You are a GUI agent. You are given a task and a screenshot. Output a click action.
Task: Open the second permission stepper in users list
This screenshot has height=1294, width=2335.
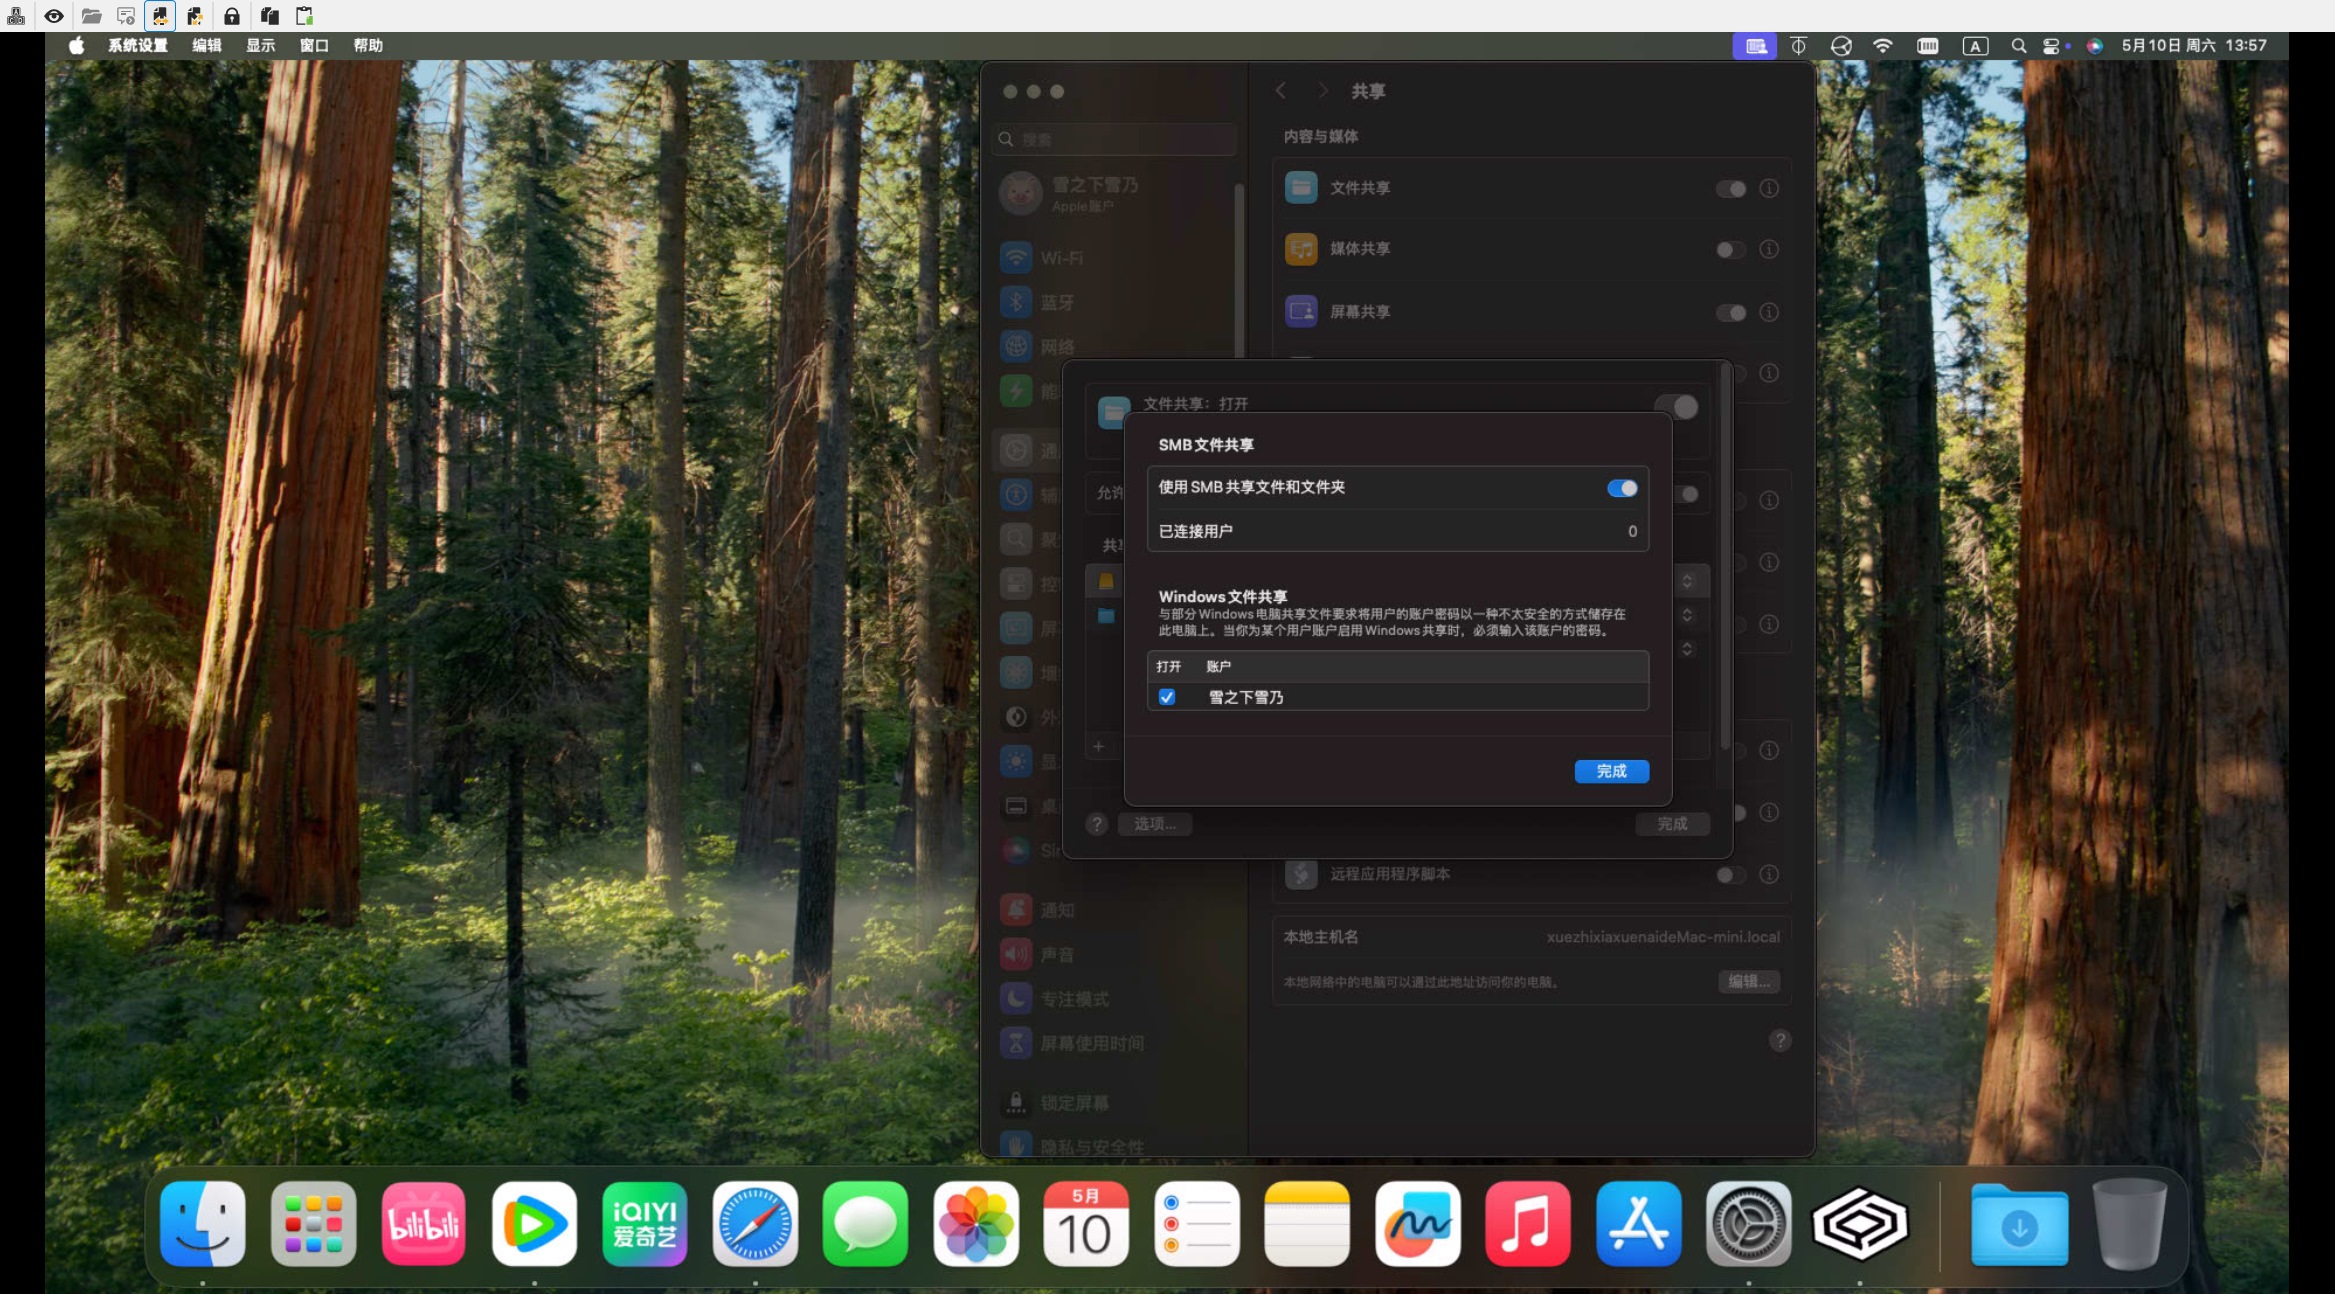(x=1687, y=615)
